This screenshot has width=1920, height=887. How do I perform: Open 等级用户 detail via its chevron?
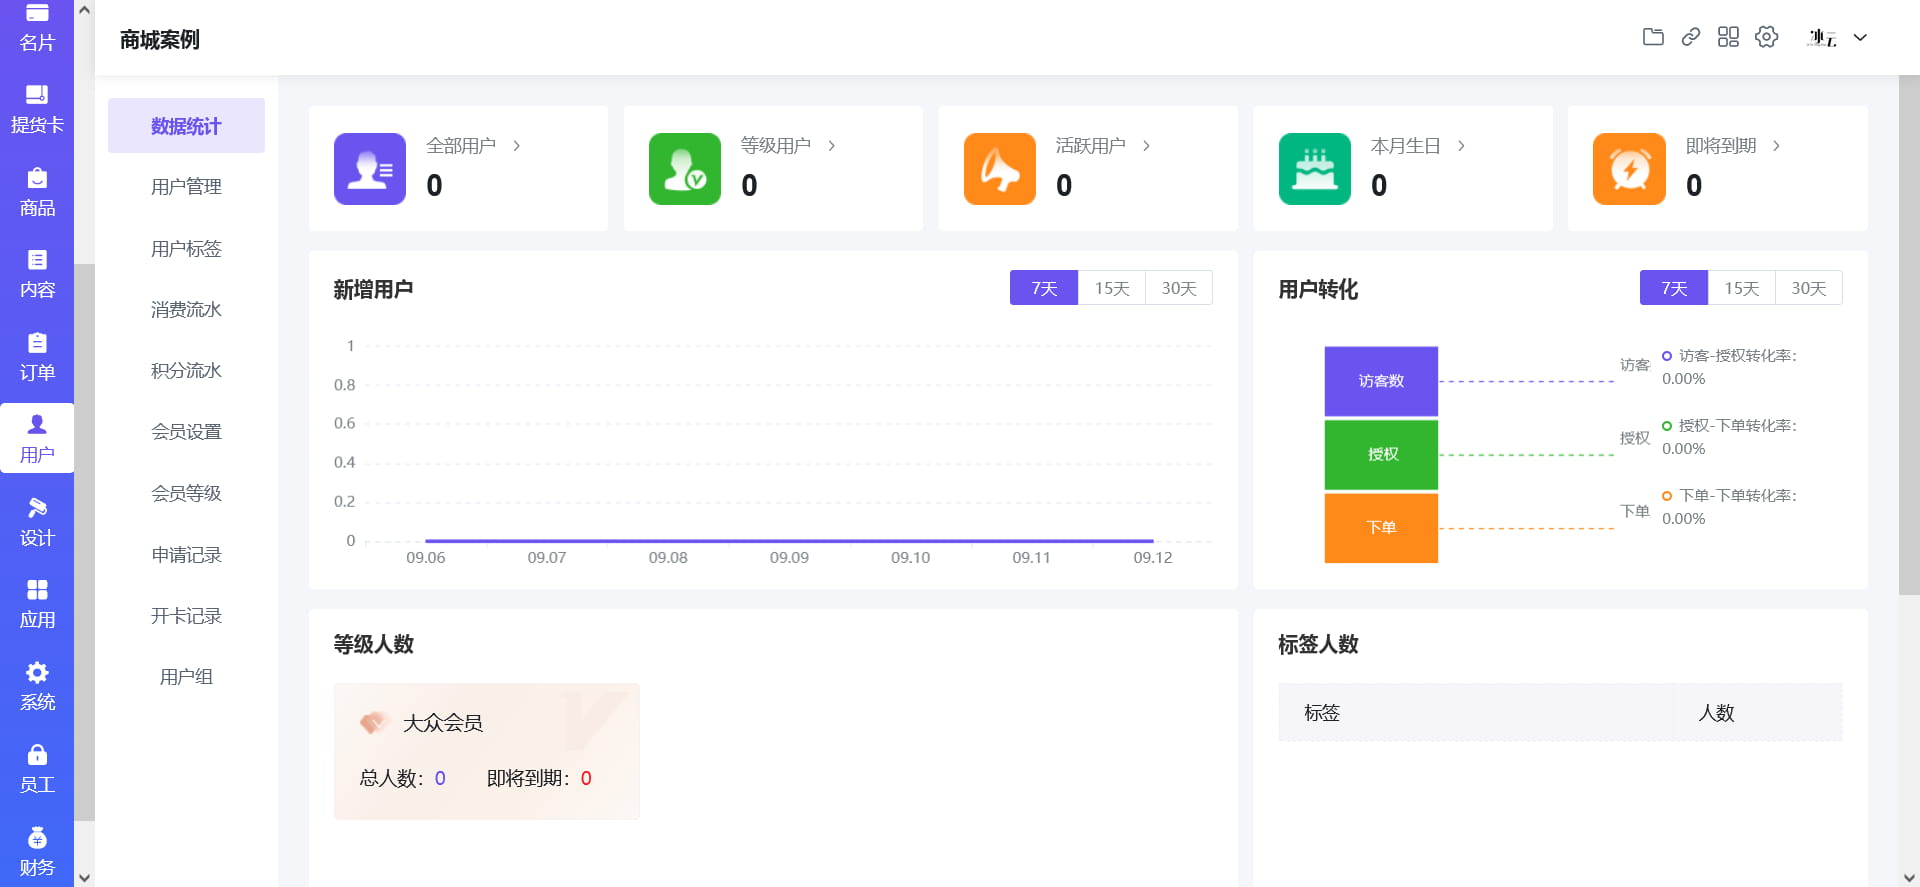click(832, 146)
